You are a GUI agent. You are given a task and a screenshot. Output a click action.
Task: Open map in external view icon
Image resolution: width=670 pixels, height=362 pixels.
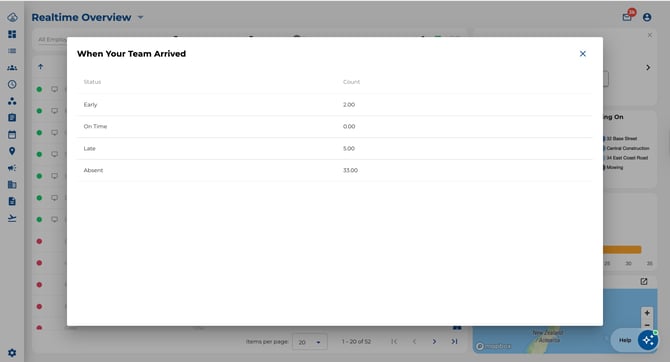pyautogui.click(x=644, y=281)
